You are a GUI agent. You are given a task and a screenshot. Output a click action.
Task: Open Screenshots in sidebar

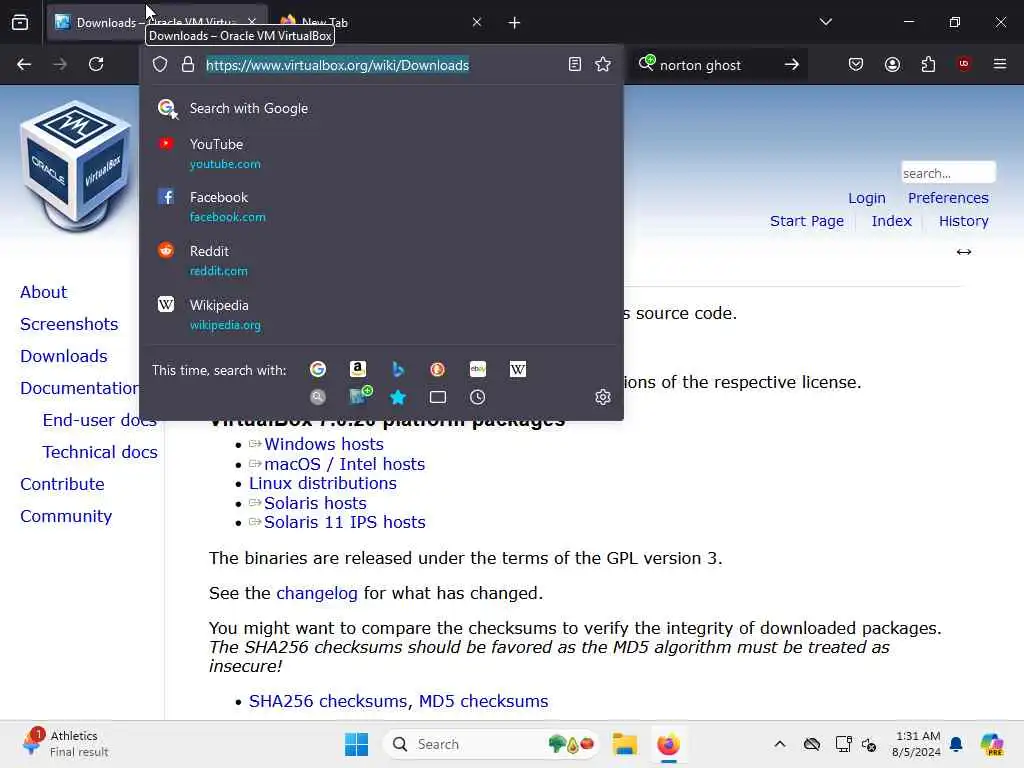pyautogui.click(x=69, y=324)
